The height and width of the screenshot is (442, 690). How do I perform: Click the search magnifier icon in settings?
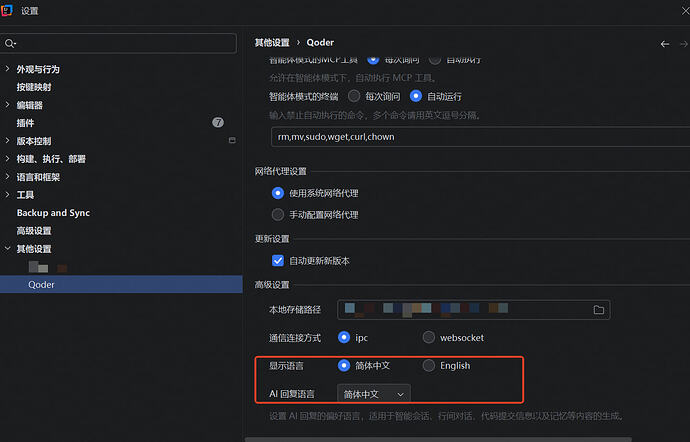coord(10,43)
